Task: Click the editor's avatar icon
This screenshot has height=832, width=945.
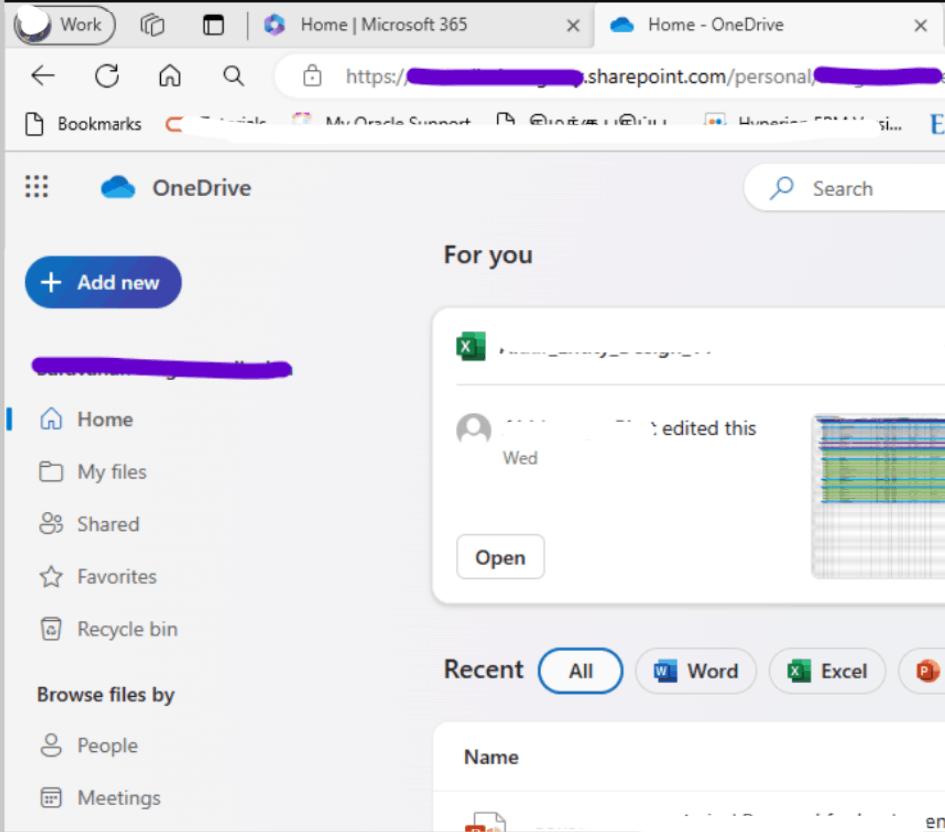Action: (x=474, y=430)
